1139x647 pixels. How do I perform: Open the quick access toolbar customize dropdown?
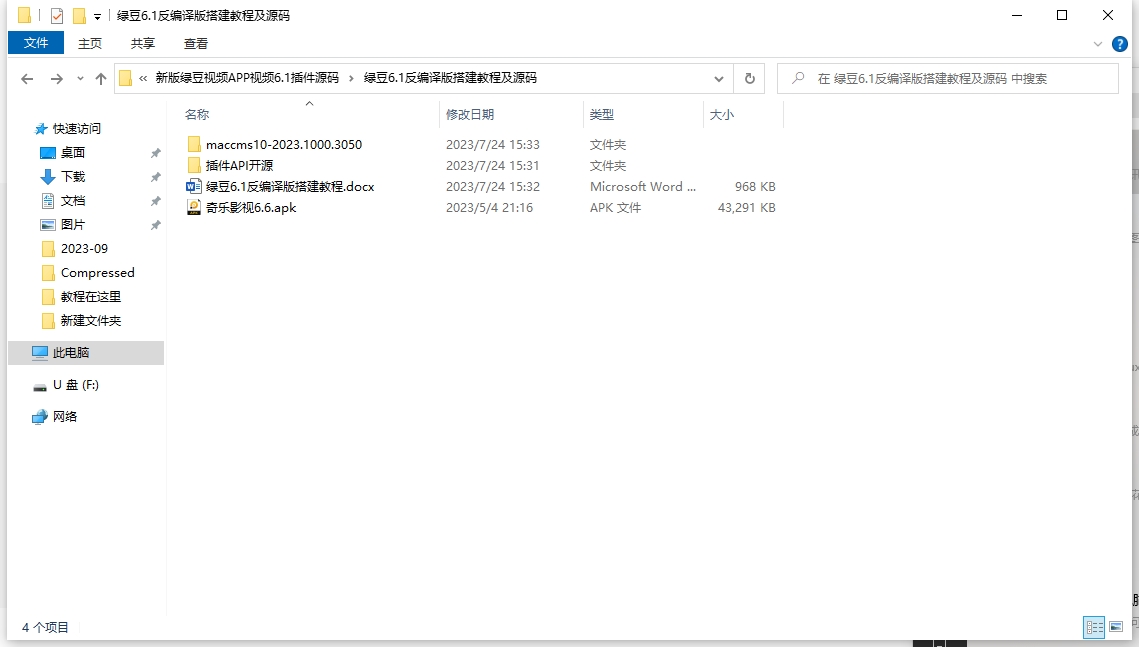click(x=97, y=16)
